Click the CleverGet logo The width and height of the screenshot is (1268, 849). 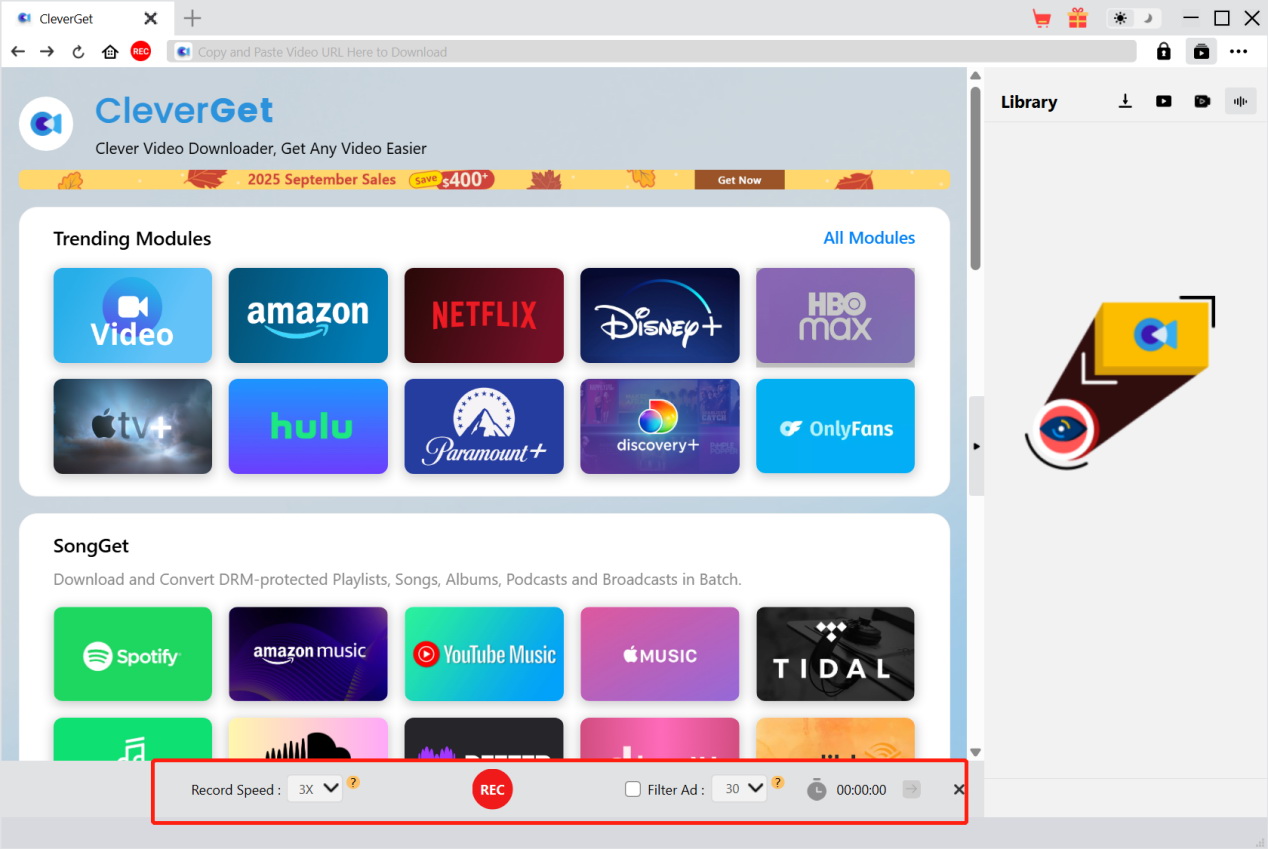coord(46,124)
